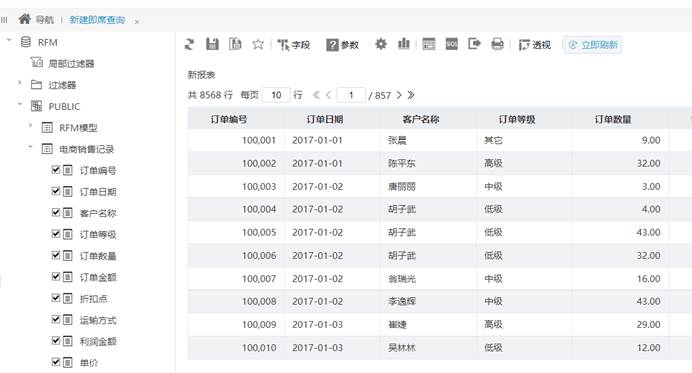Uncheck the 订单数量 field checkbox
Screen dimensions: 692x373
(x=56, y=255)
